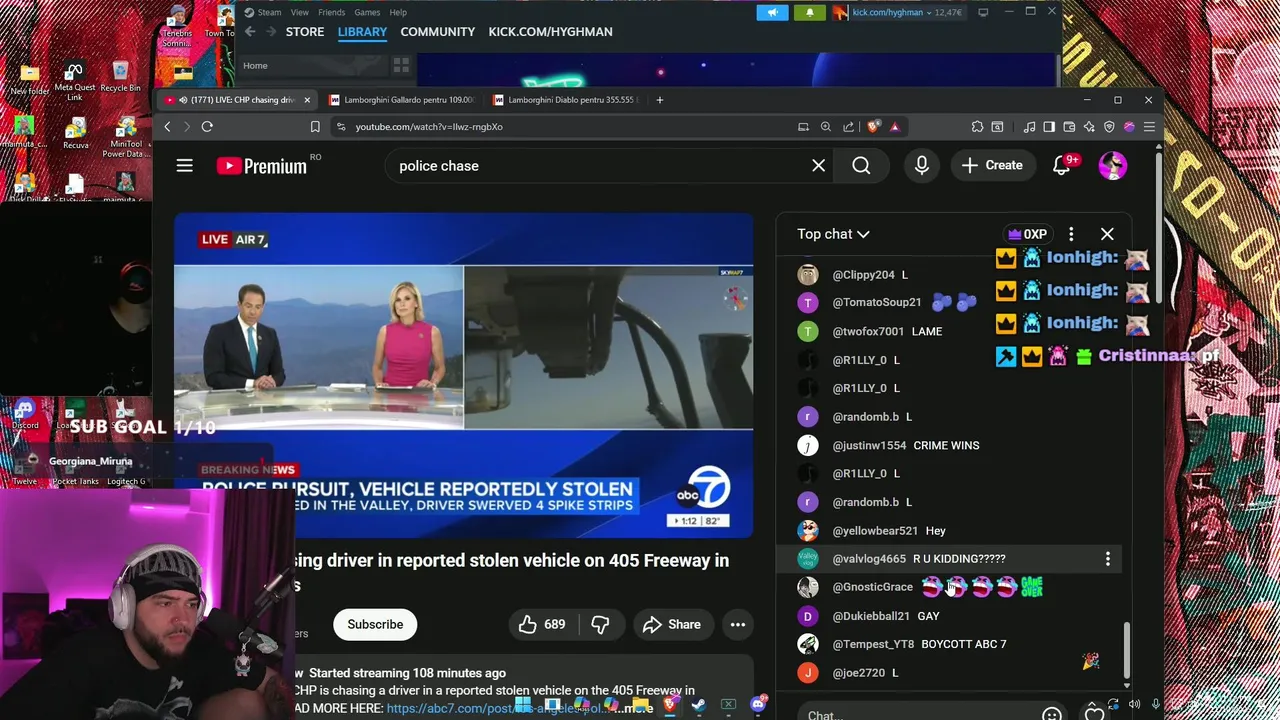
Task: Start voice search with the microphone
Action: pyautogui.click(x=921, y=166)
